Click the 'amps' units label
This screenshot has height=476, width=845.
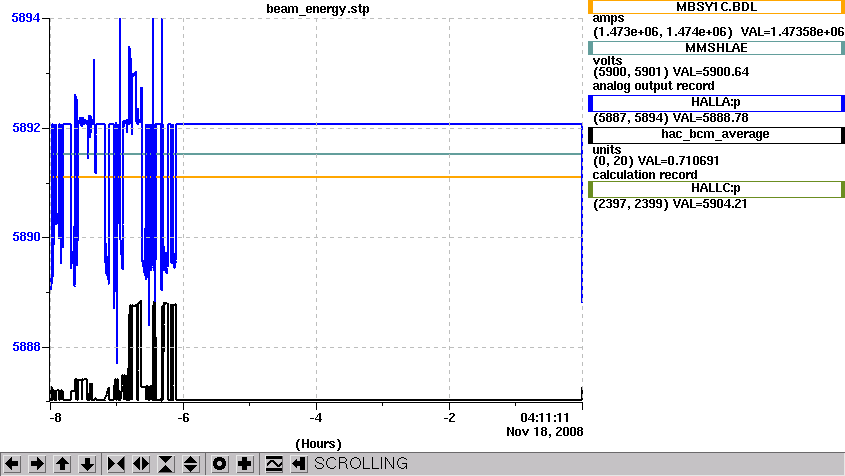coord(608,19)
